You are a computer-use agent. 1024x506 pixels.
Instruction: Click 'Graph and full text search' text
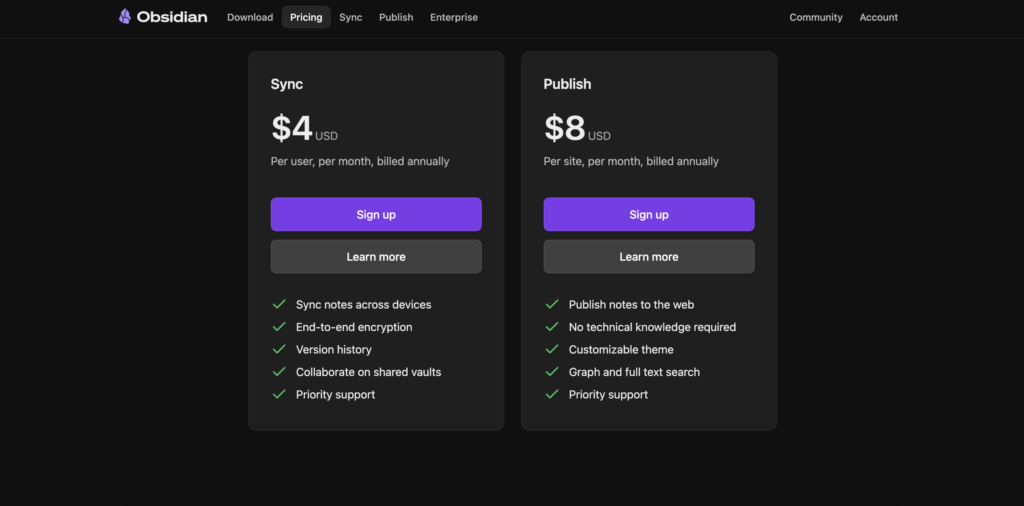tap(634, 372)
